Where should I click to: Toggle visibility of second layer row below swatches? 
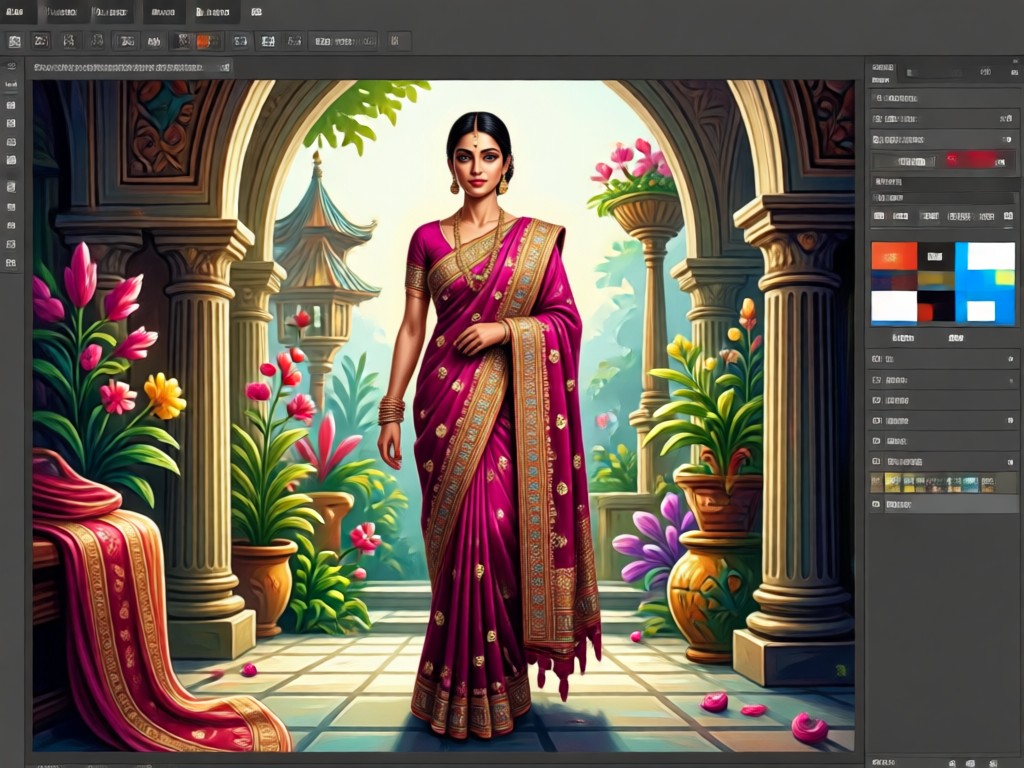[877, 380]
